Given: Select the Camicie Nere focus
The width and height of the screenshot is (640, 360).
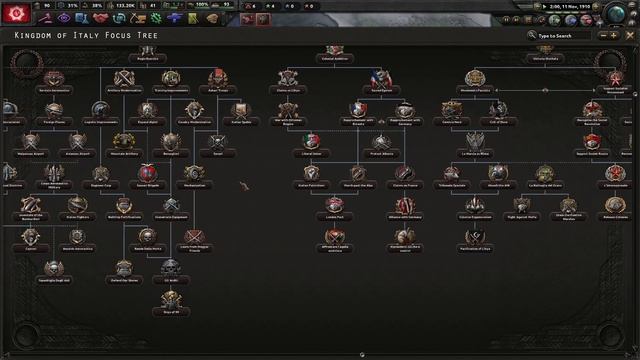Looking at the screenshot, I should pos(451,114).
